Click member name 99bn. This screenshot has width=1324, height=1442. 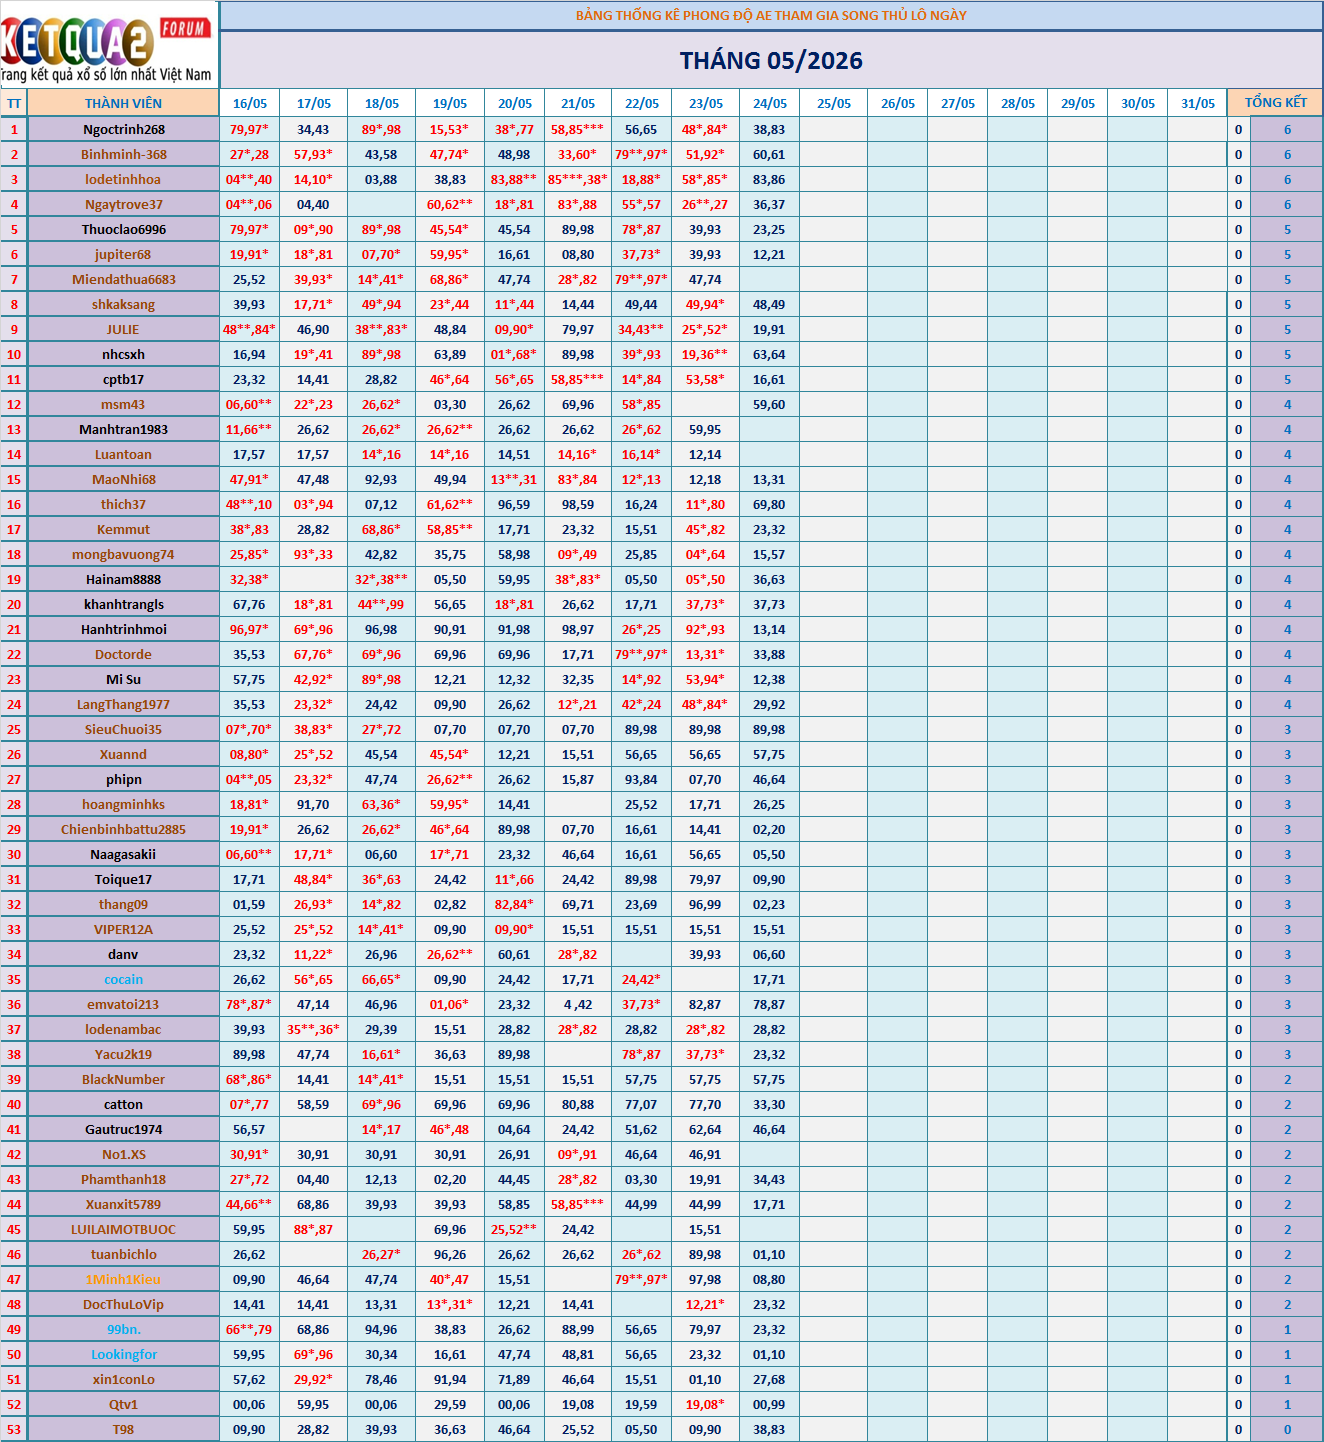[x=123, y=1329]
